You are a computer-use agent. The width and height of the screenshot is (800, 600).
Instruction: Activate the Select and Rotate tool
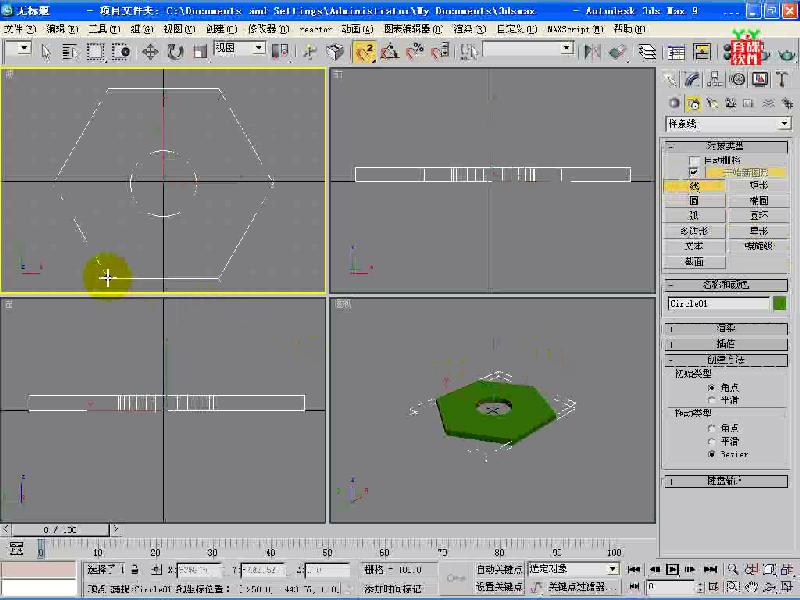point(175,52)
